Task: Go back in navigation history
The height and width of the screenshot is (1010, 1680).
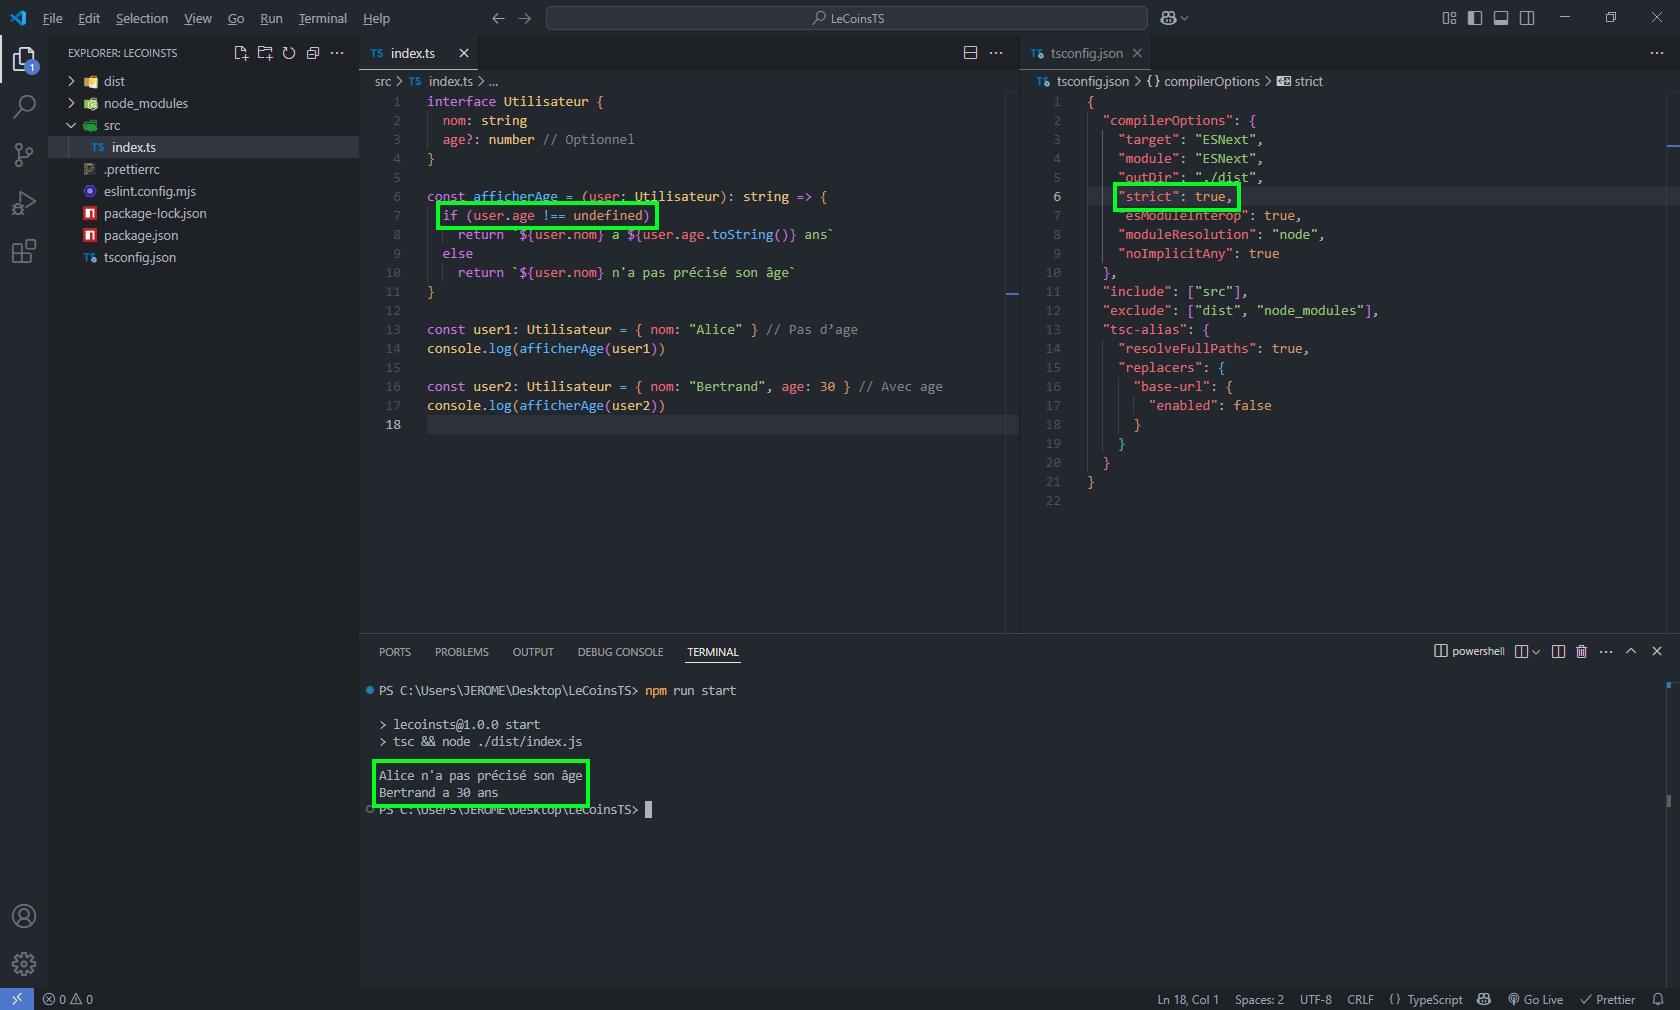Action: [x=499, y=18]
